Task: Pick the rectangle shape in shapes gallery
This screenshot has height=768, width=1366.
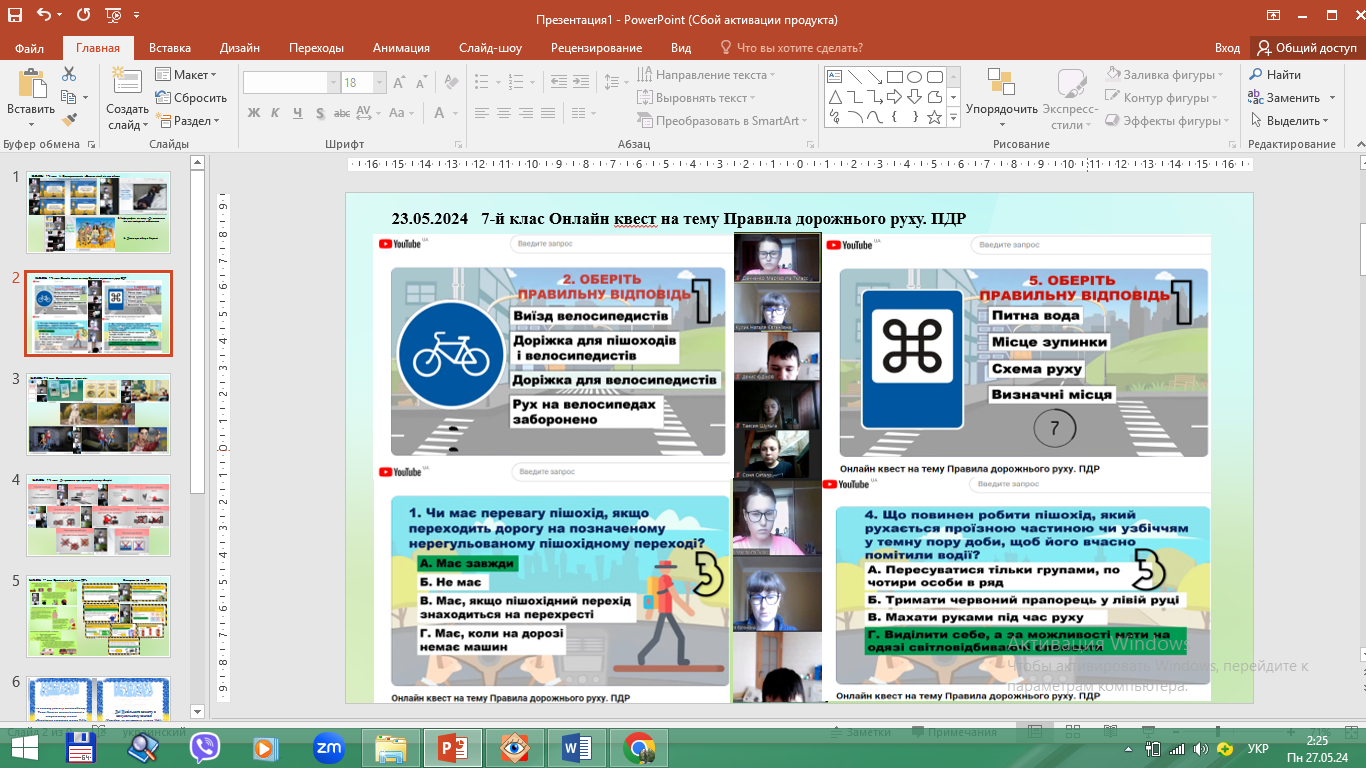Action: coord(895,76)
